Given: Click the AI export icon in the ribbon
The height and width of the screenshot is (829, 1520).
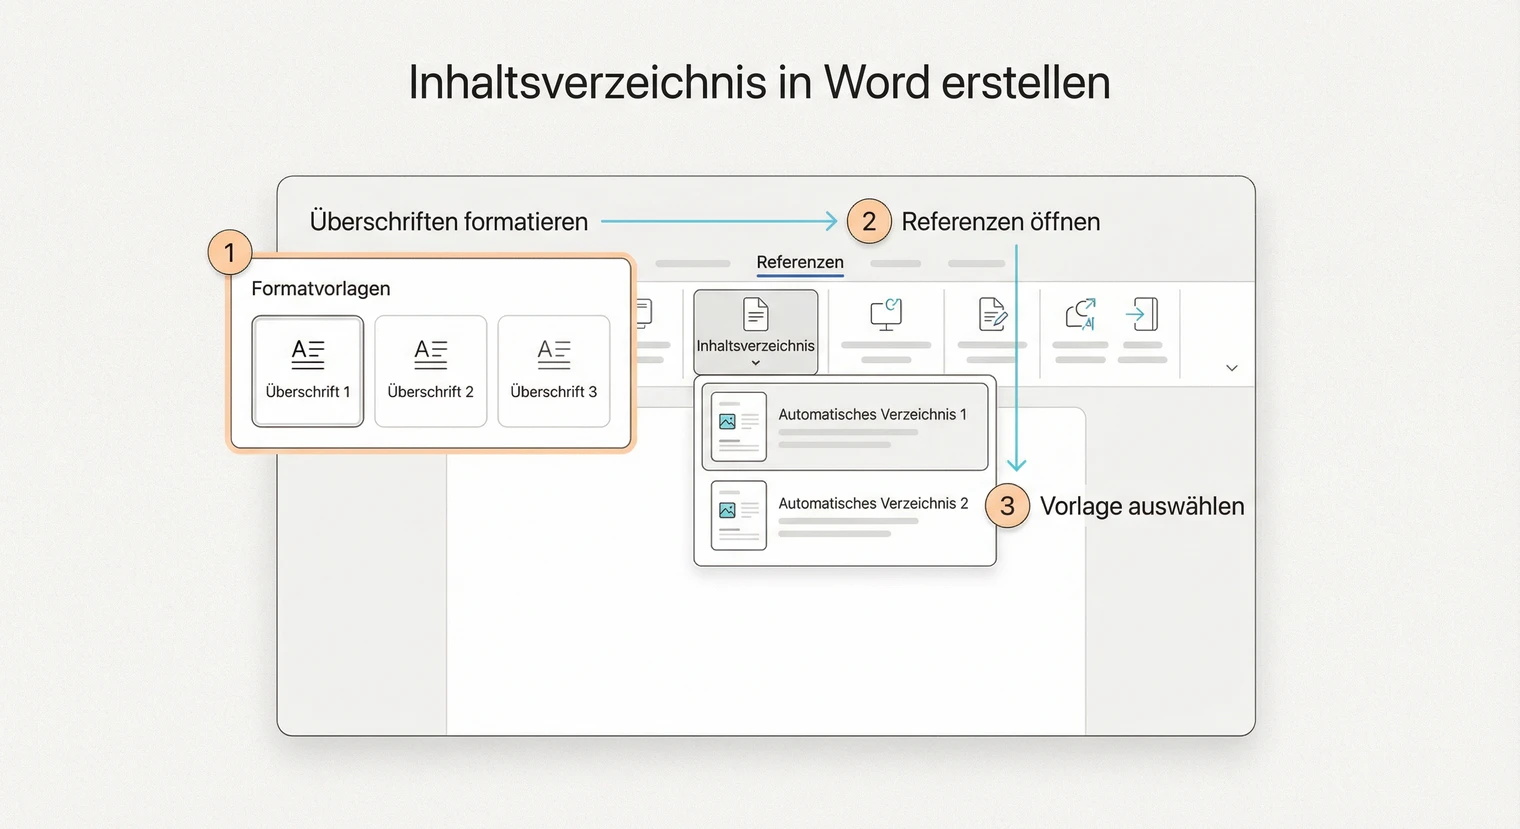Looking at the screenshot, I should (x=1081, y=314).
